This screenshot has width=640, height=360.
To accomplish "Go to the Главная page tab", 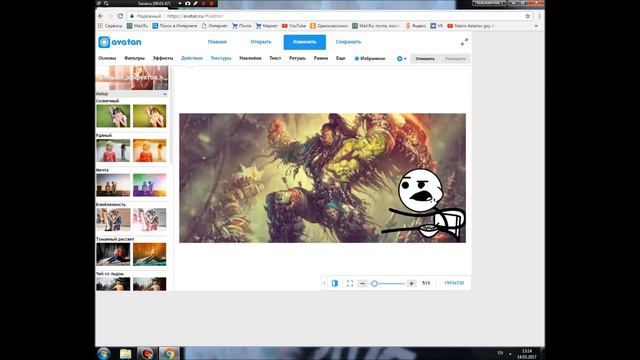I will [x=217, y=42].
